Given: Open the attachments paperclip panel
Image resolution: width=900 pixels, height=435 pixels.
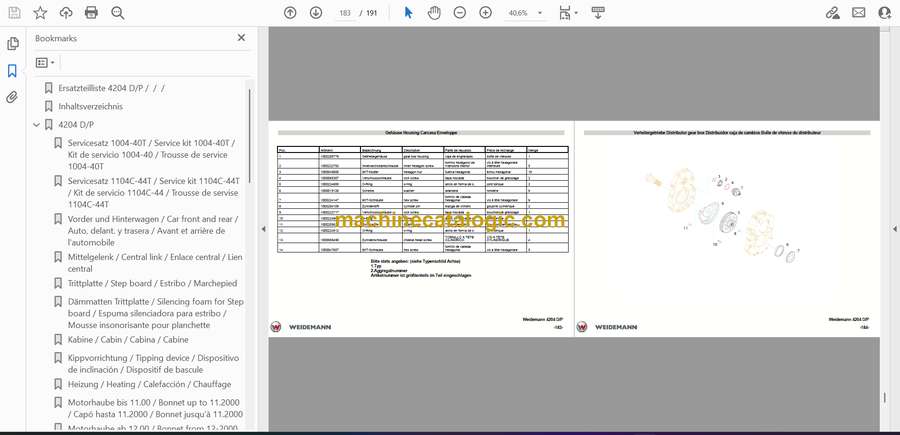Looking at the screenshot, I should [x=12, y=97].
